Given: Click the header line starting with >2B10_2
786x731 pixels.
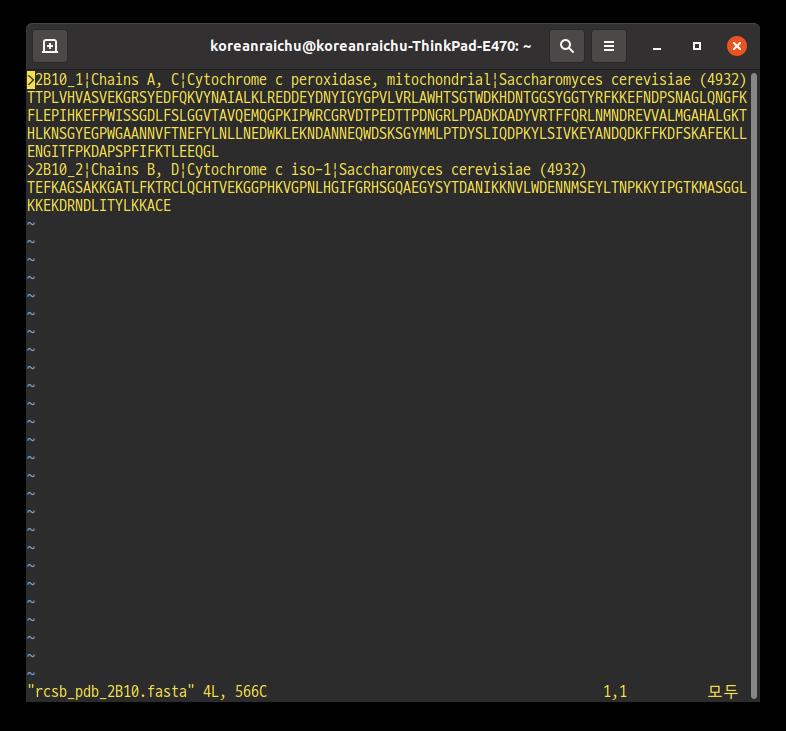Looking at the screenshot, I should [x=306, y=169].
